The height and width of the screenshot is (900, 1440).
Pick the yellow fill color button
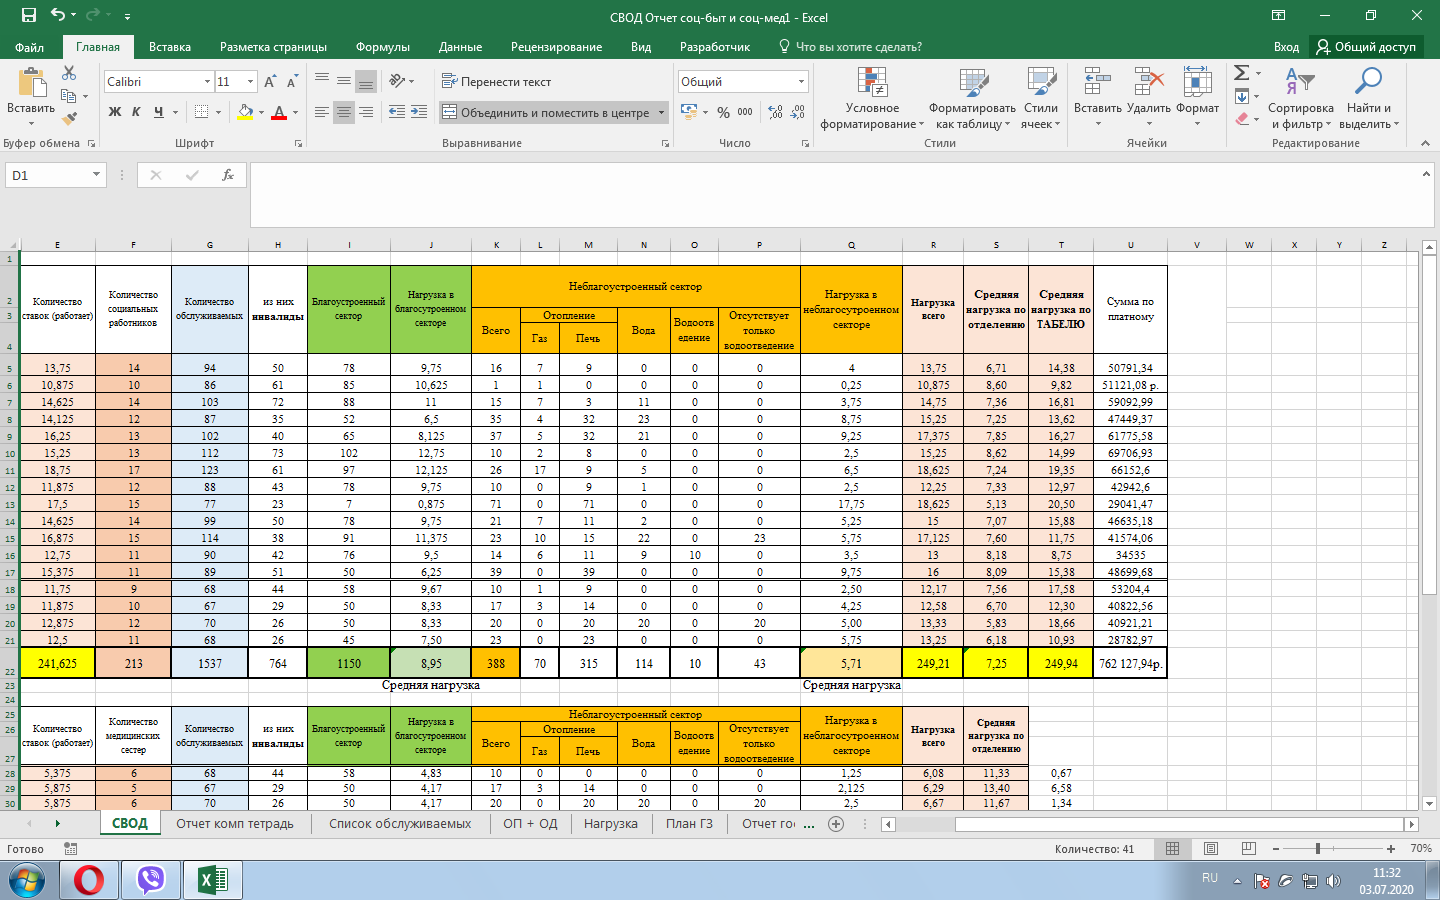coord(246,112)
